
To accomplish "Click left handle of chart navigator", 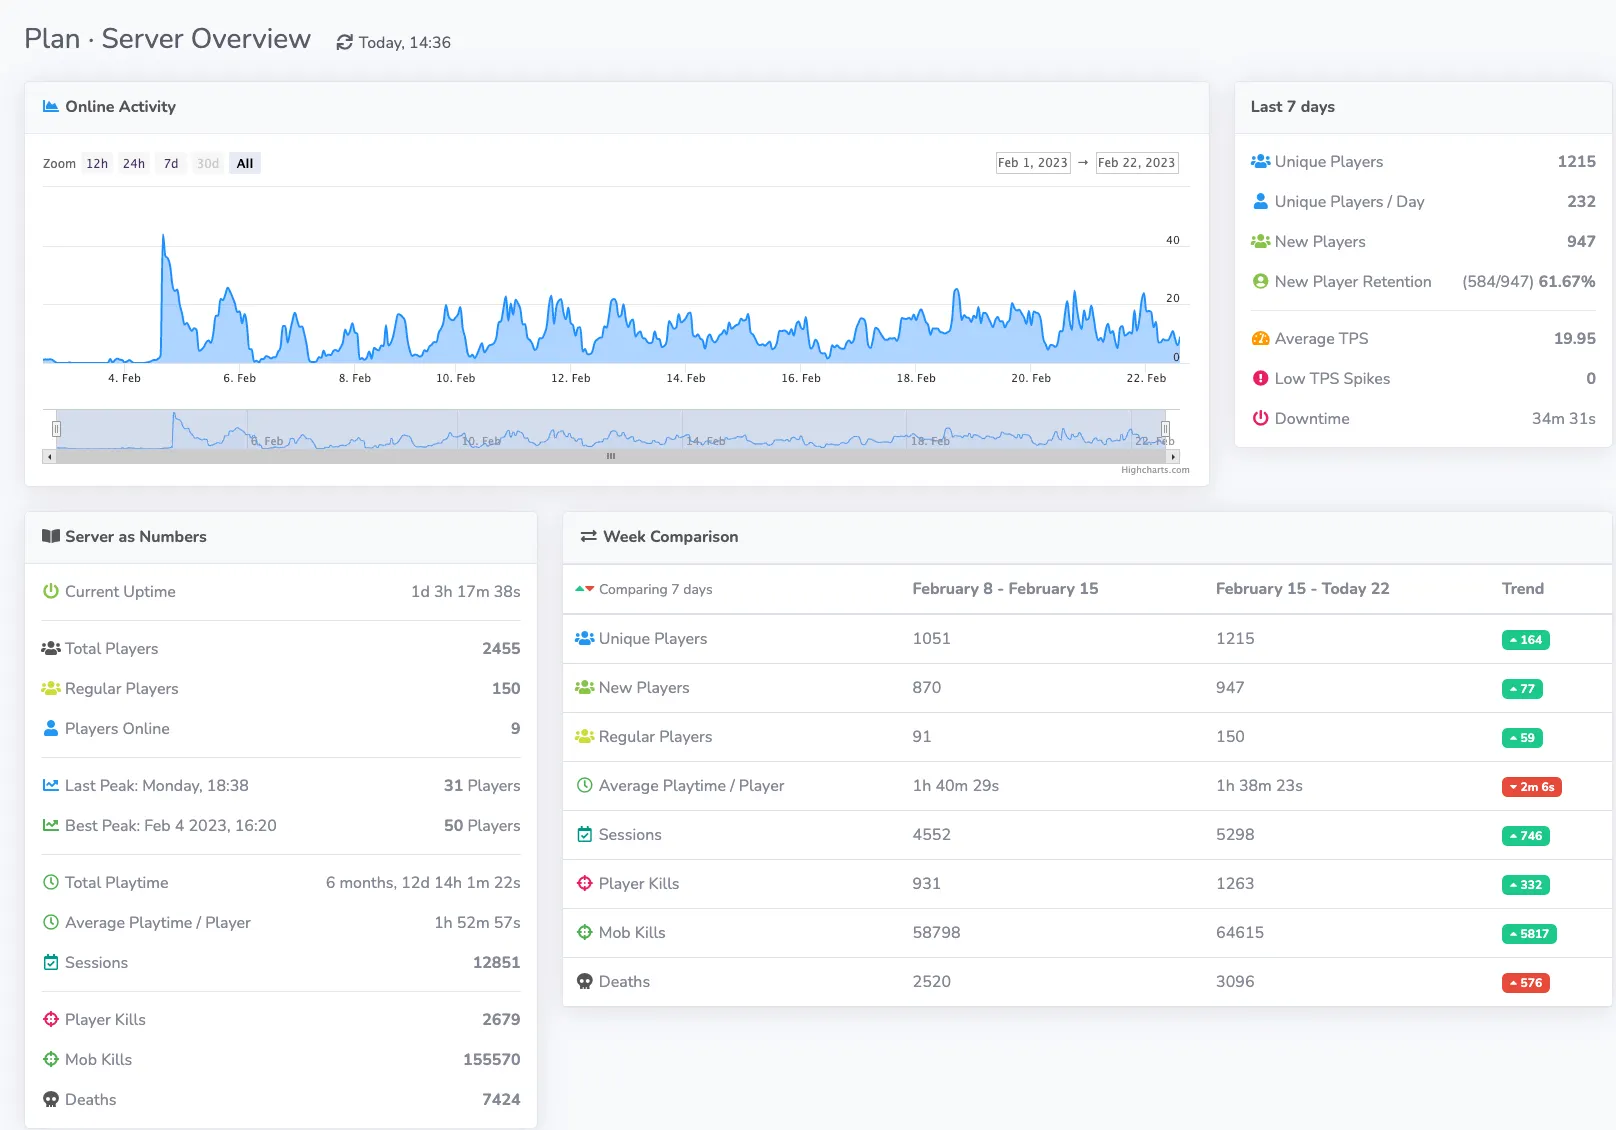I will point(56,429).
